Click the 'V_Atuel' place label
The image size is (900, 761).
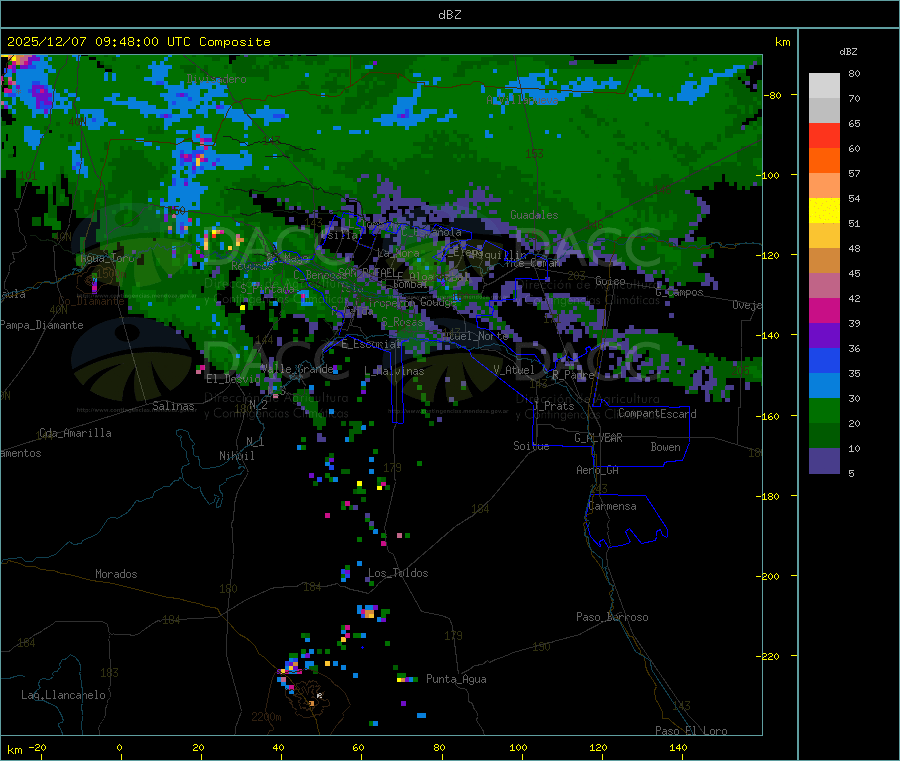(x=514, y=370)
